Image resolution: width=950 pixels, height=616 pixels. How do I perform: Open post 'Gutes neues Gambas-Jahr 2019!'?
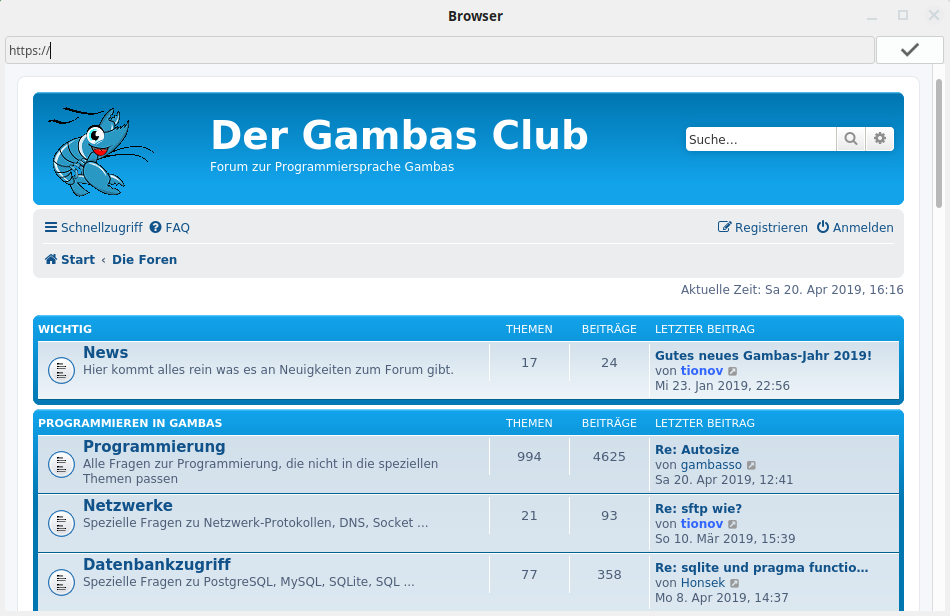[763, 356]
